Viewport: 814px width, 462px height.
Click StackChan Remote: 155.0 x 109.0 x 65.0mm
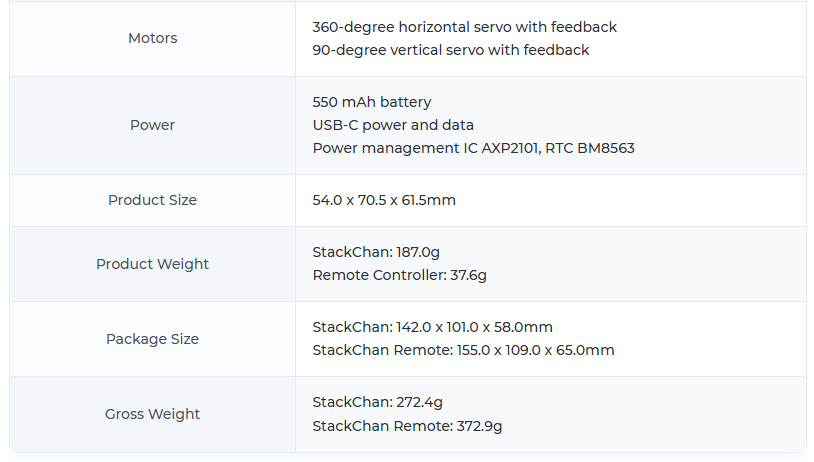click(463, 350)
